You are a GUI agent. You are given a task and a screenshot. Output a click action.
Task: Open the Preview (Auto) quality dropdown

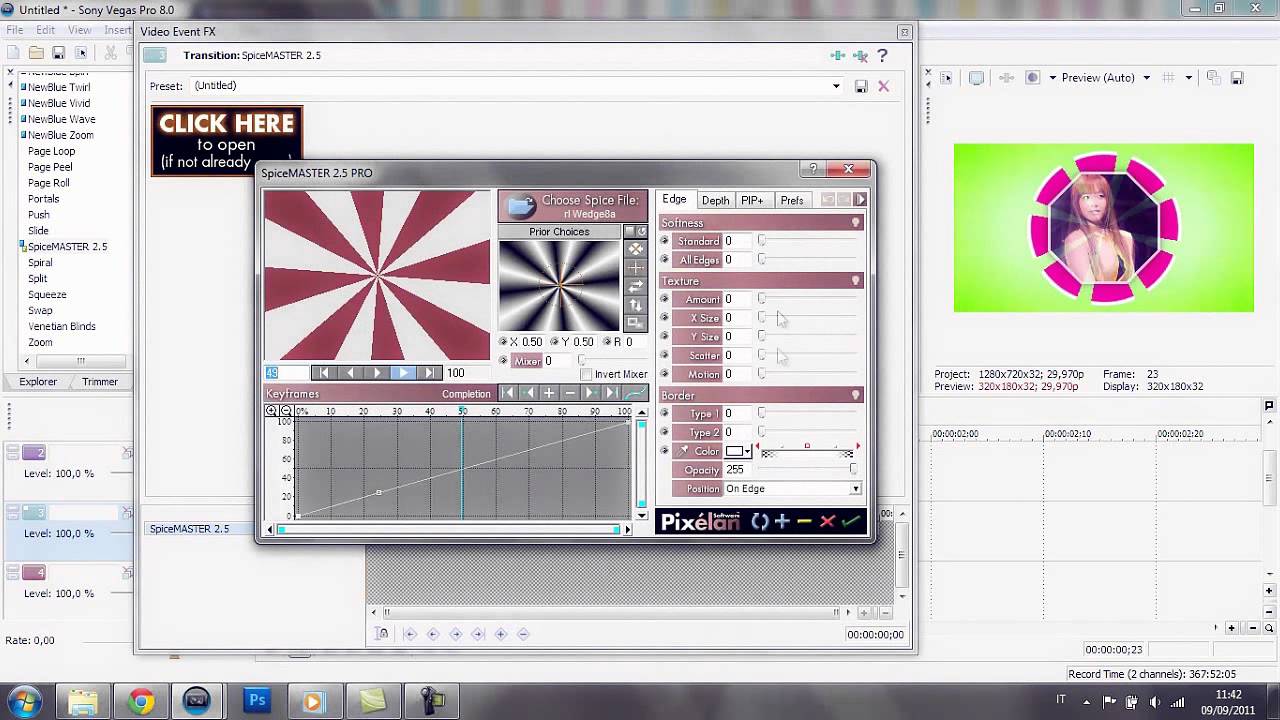pyautogui.click(x=1146, y=78)
